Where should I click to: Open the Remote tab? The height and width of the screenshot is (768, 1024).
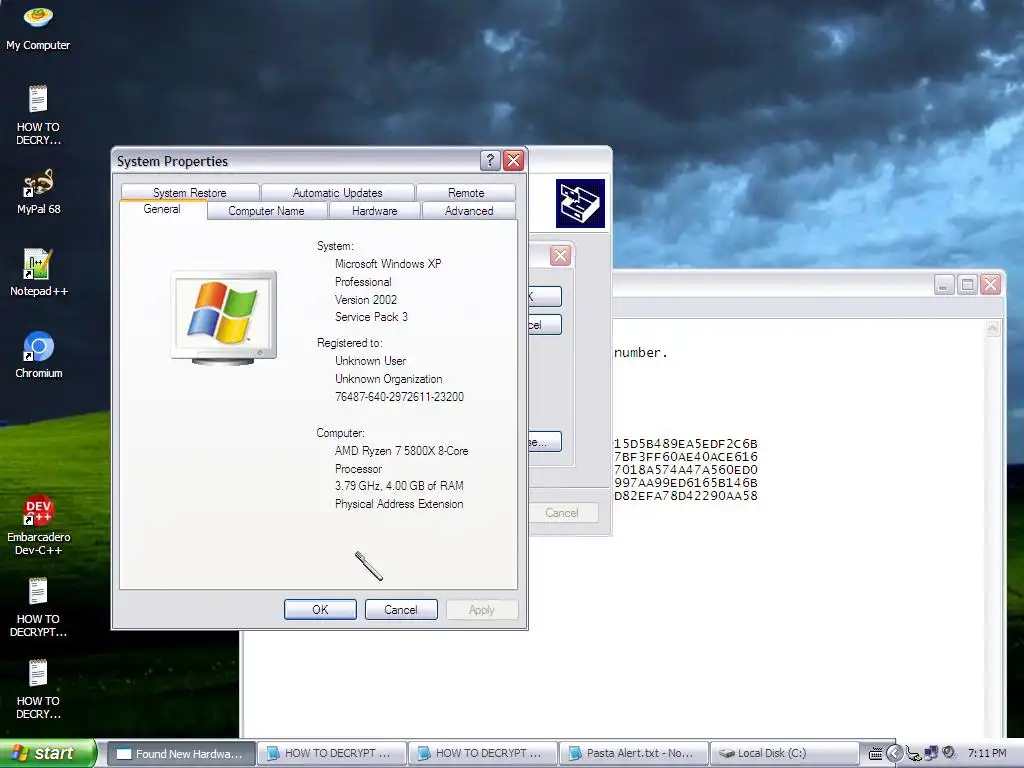click(x=466, y=193)
